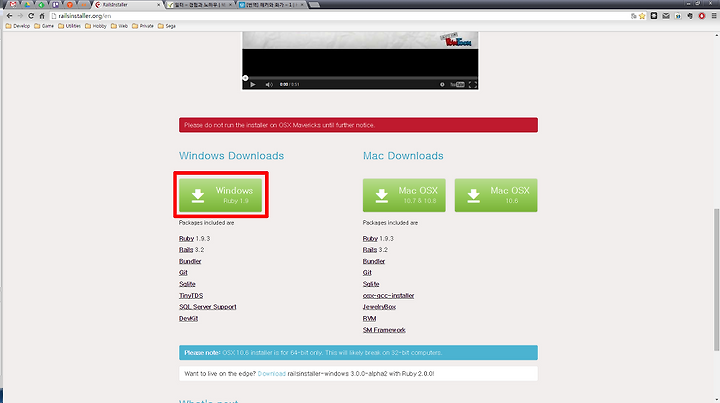Click the mail envelope extension icon
The width and height of the screenshot is (720, 403).
coord(666,16)
